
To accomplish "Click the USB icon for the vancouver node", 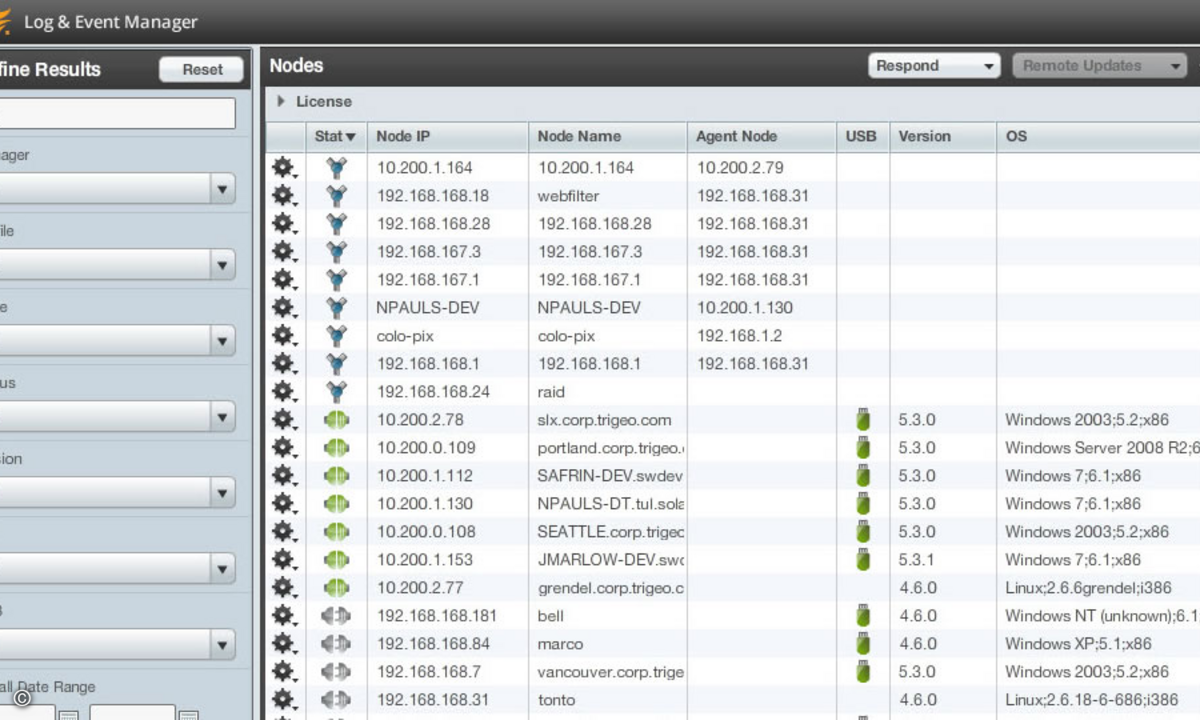I will click(x=863, y=672).
